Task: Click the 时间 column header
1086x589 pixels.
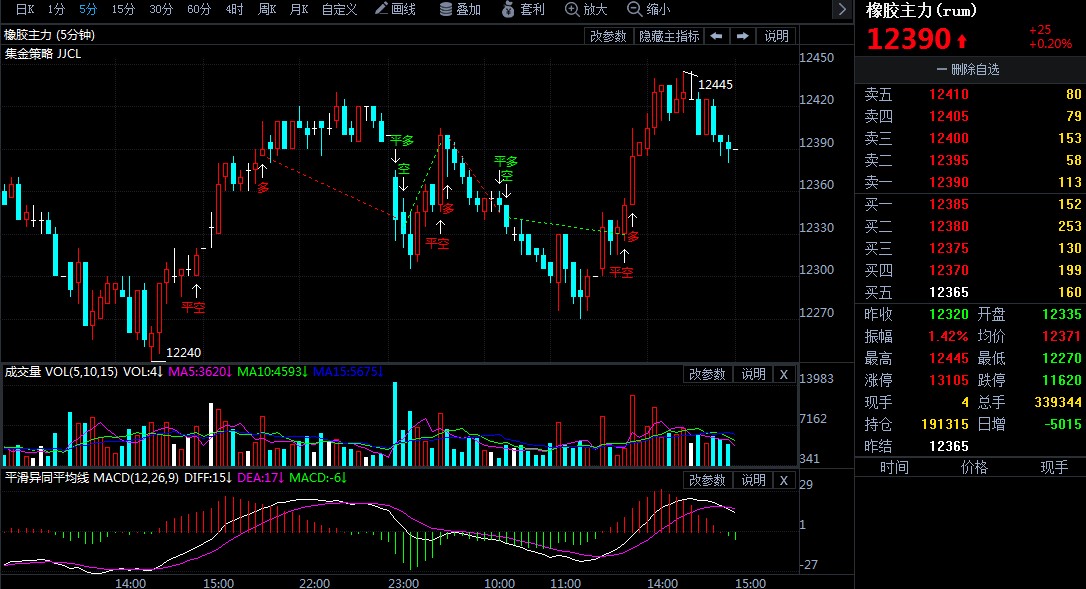Action: (894, 468)
